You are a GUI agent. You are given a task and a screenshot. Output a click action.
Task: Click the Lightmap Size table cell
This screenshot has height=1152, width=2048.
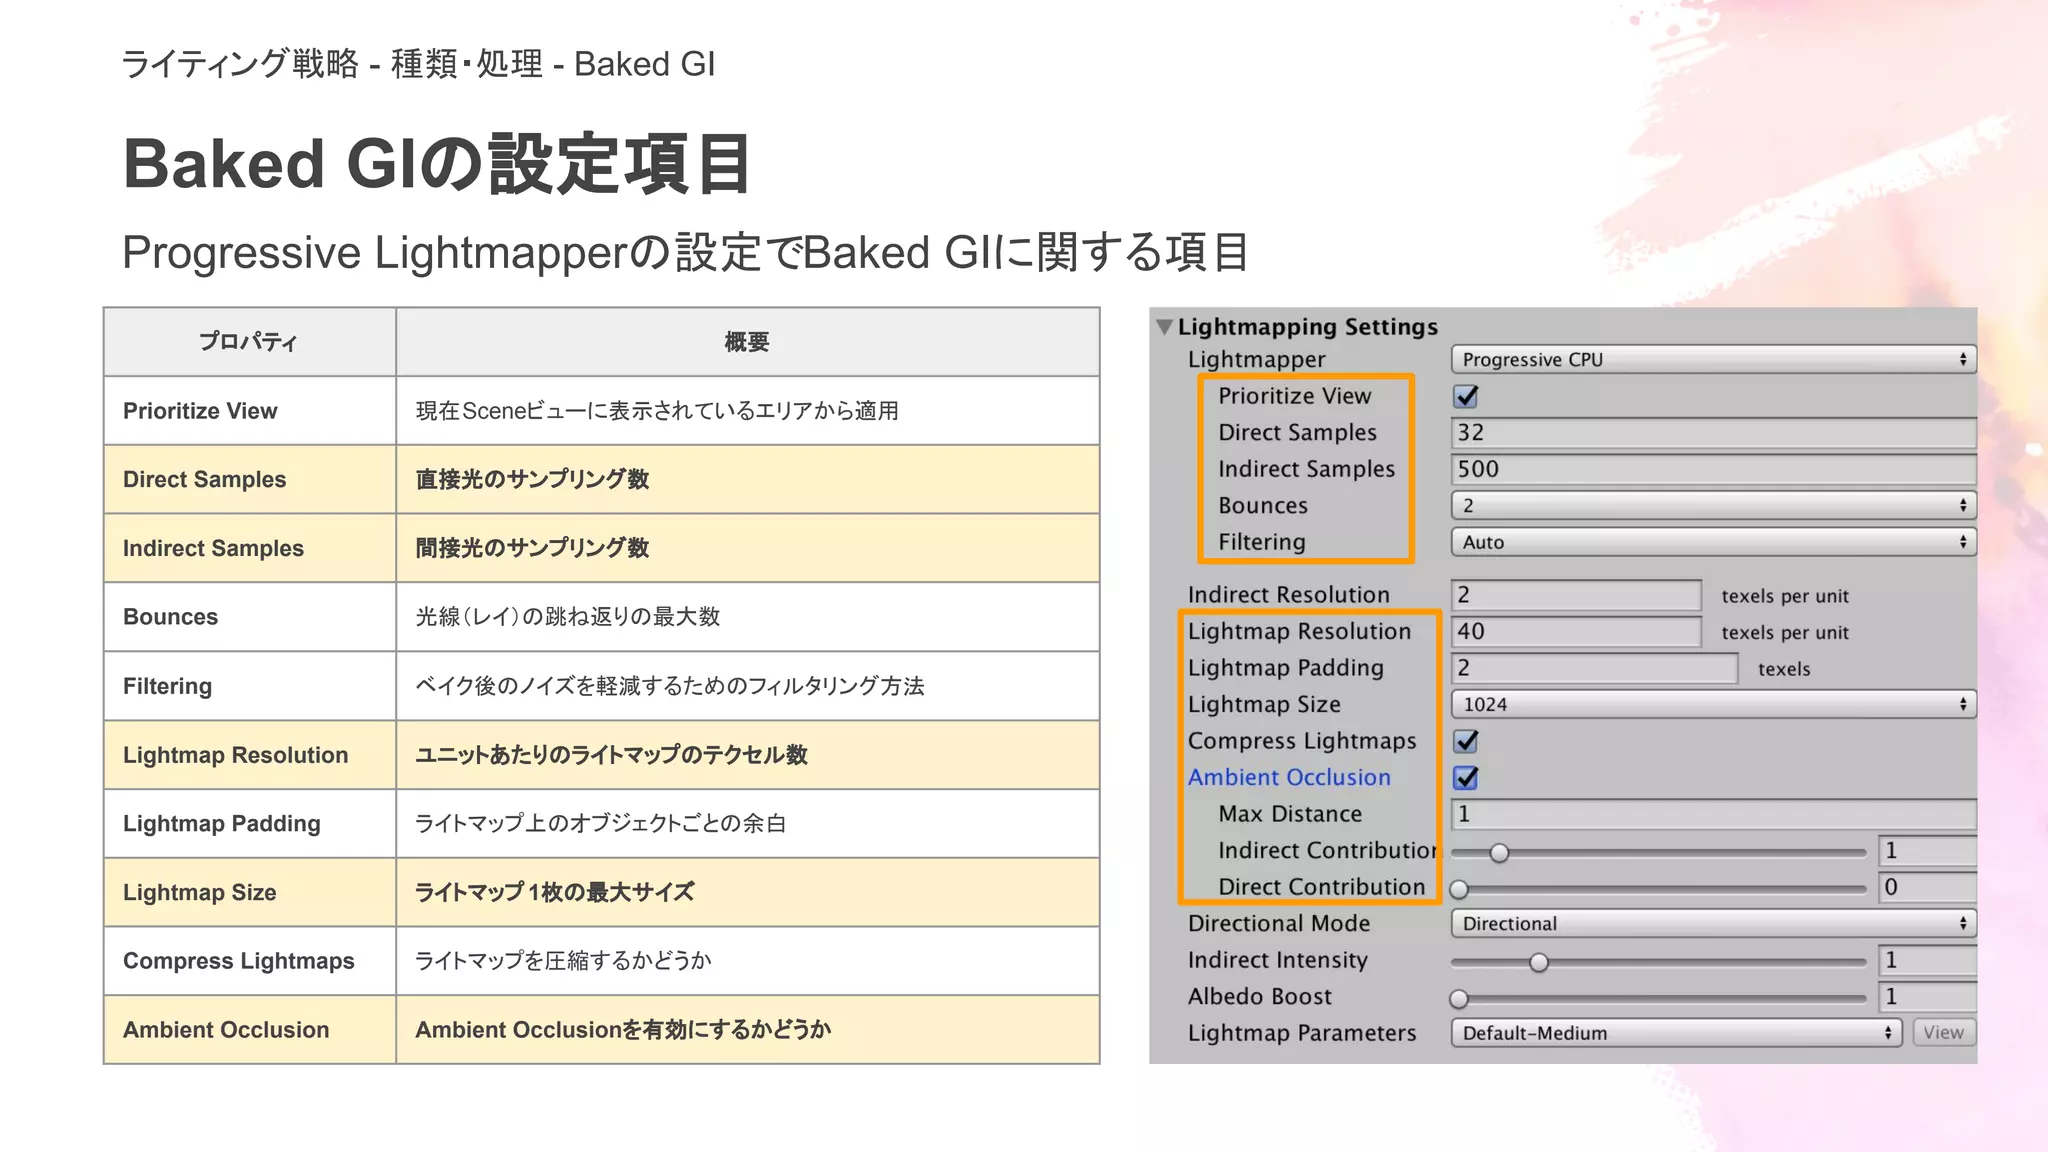pos(250,892)
